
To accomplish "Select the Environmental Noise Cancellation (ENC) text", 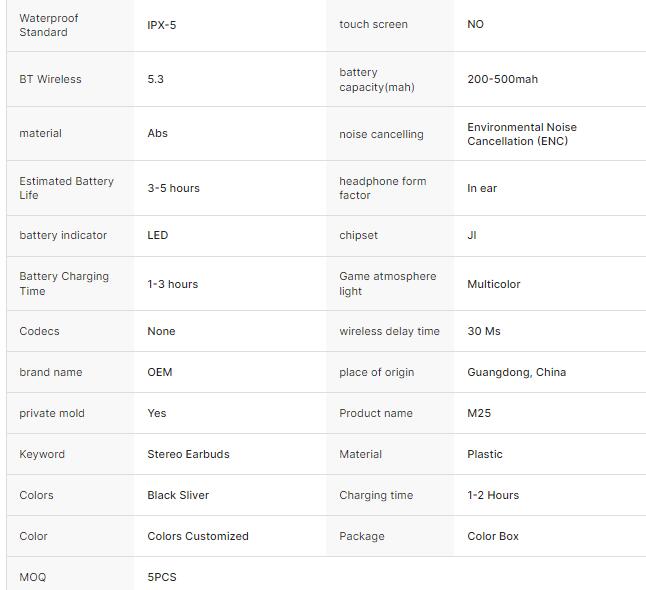I will click(522, 134).
